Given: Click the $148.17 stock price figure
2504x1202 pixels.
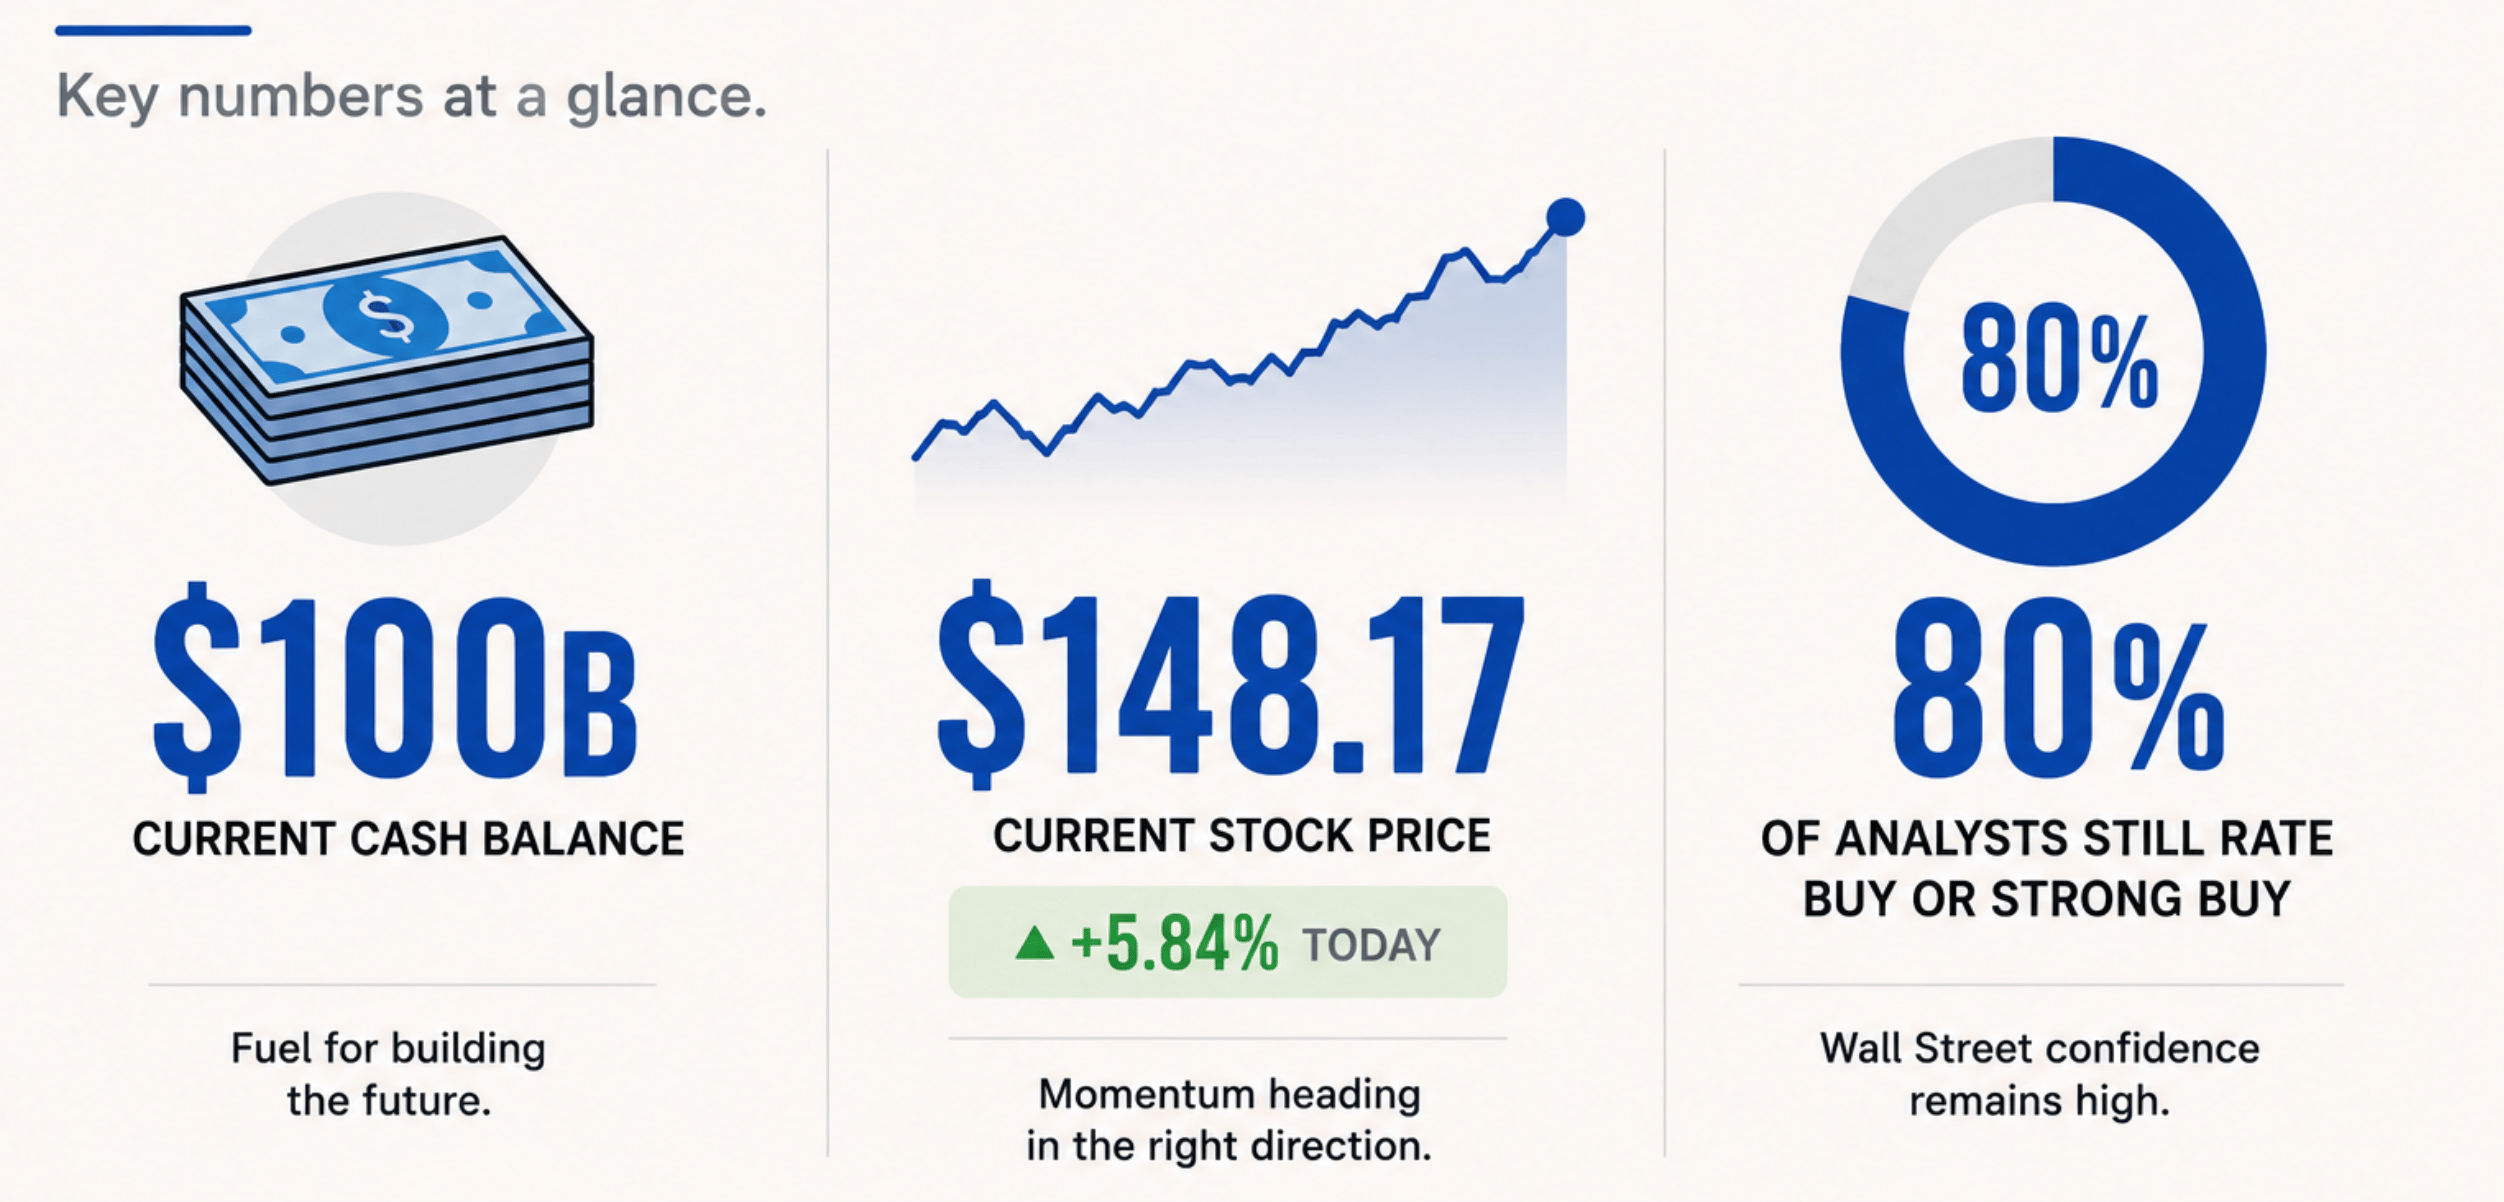Looking at the screenshot, I should 1230,684.
